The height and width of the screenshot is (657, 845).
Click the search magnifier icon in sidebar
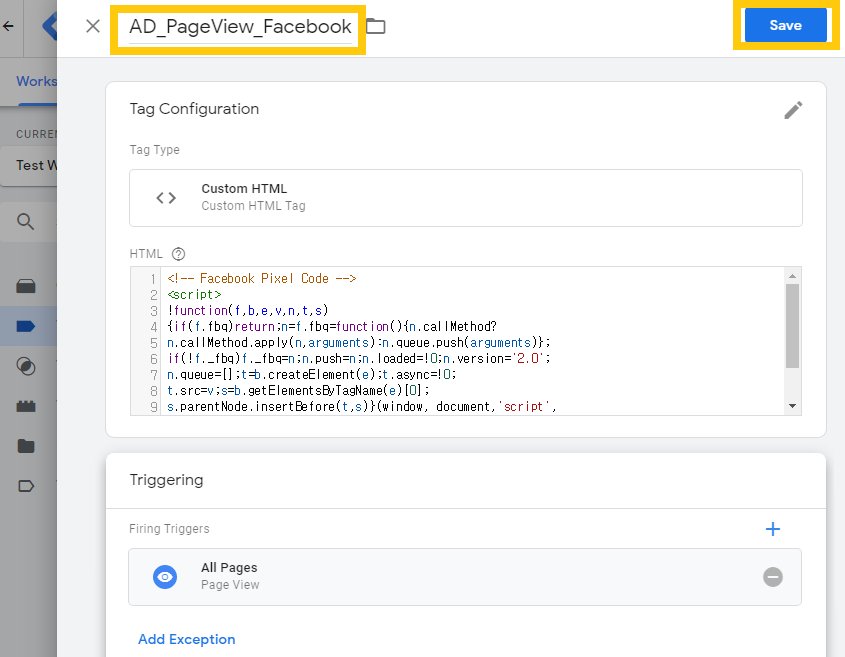click(25, 222)
